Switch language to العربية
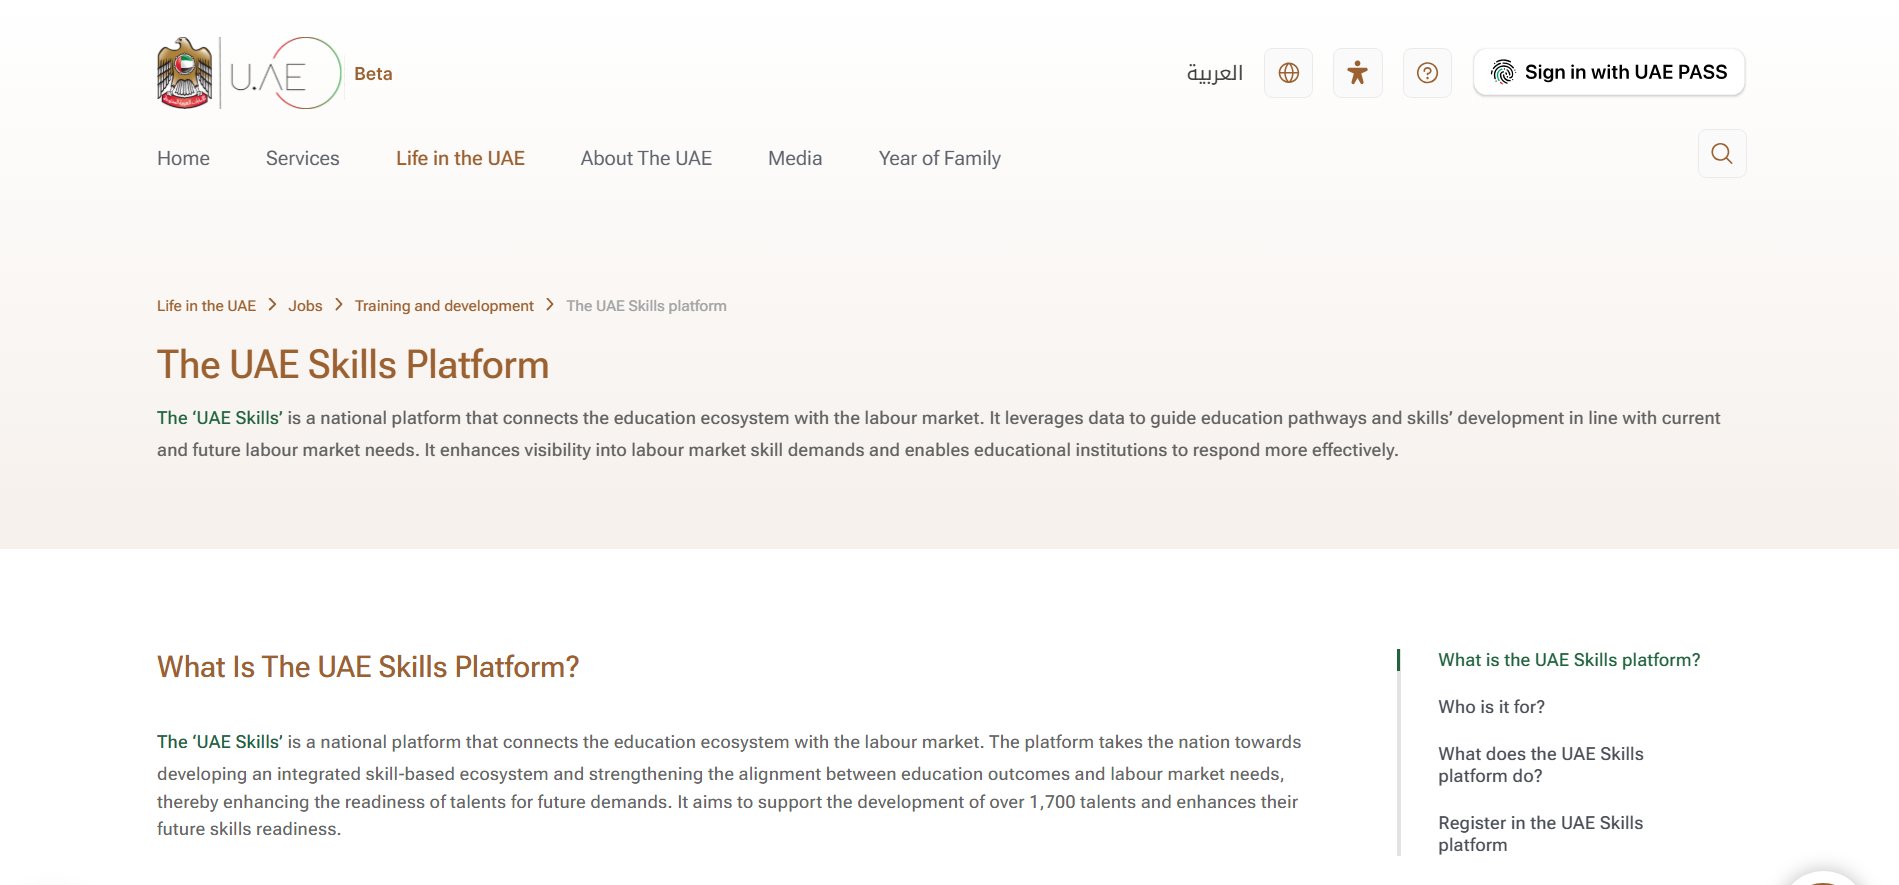 pyautogui.click(x=1215, y=73)
